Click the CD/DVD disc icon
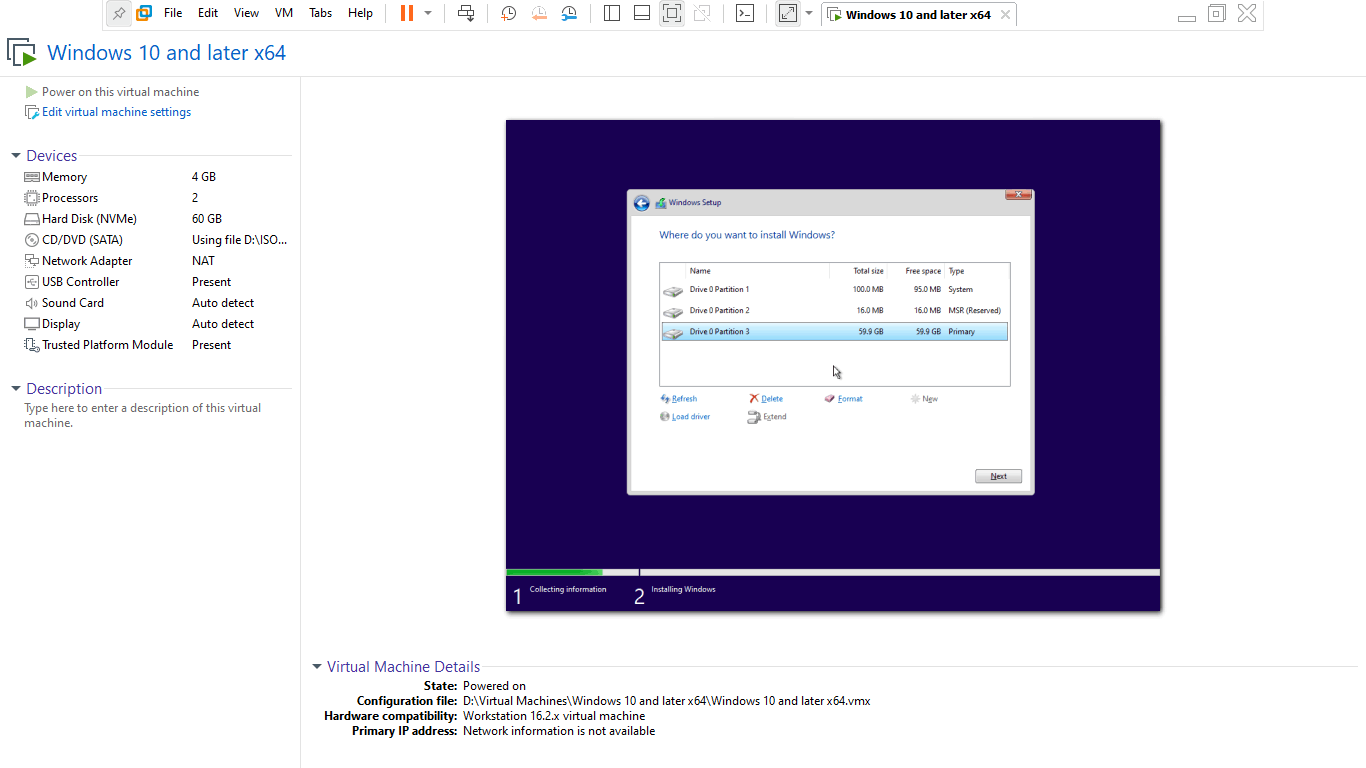Screen dimensions: 1366x768 pyautogui.click(x=32, y=240)
